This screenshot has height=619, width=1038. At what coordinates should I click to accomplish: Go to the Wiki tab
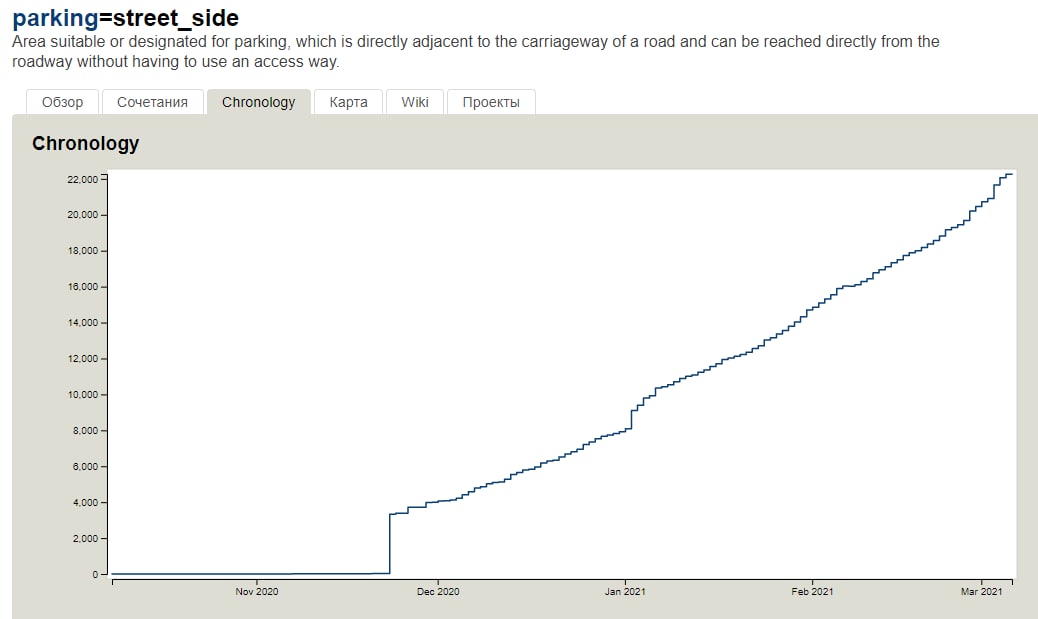pyautogui.click(x=415, y=102)
